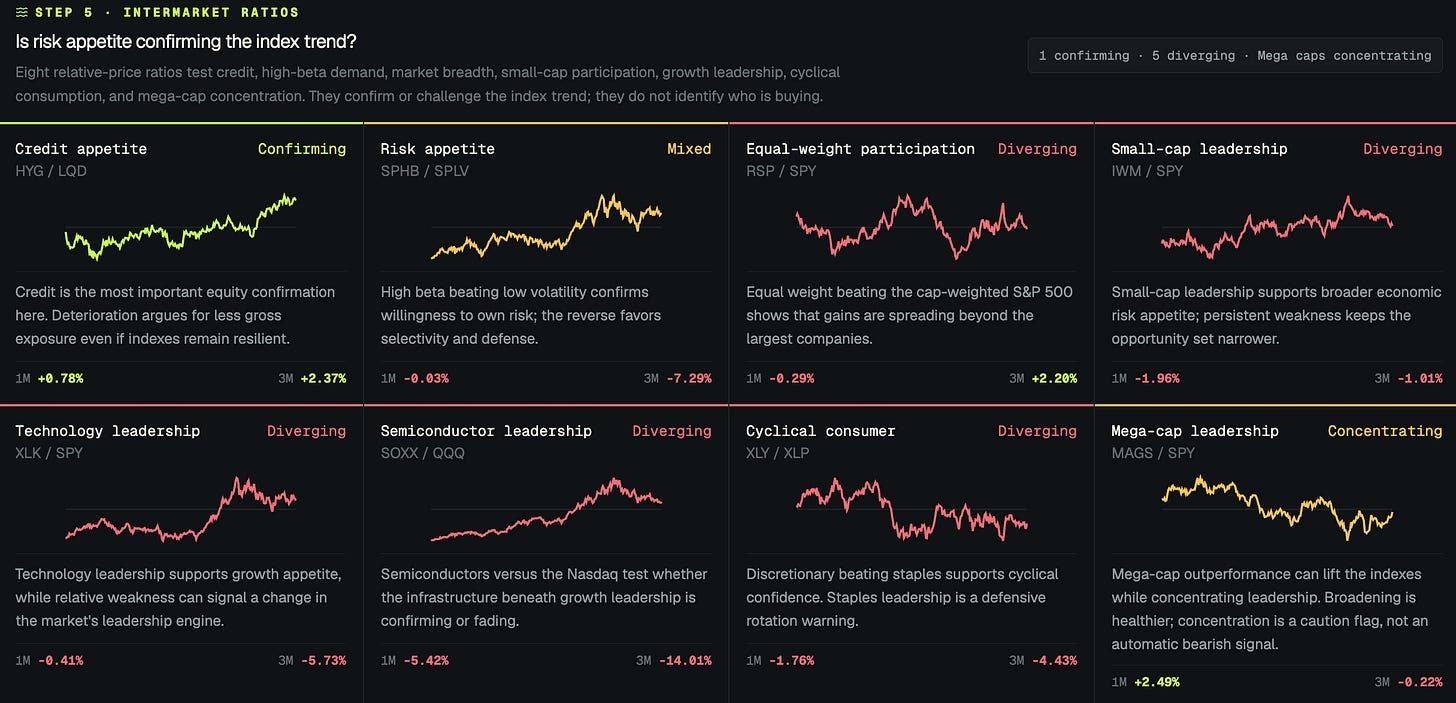
Task: Click the Diverging status on Technology leadership
Action: pyautogui.click(x=306, y=431)
